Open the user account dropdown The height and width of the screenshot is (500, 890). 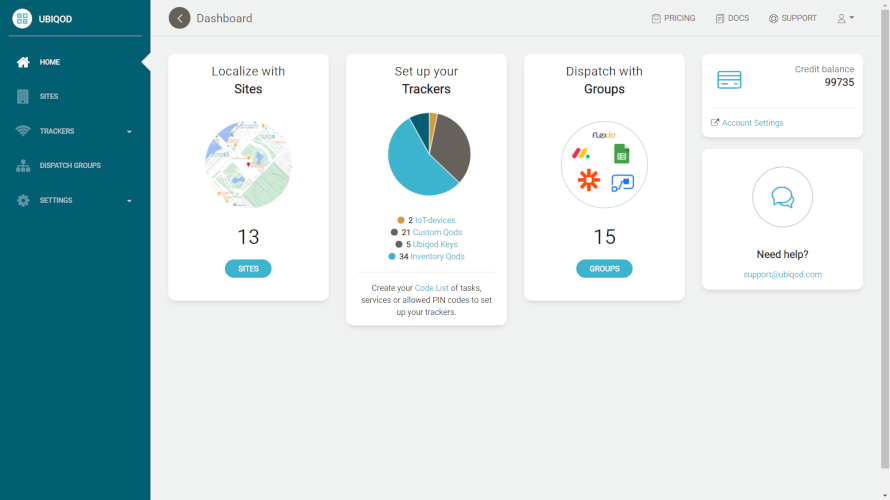[x=845, y=18]
